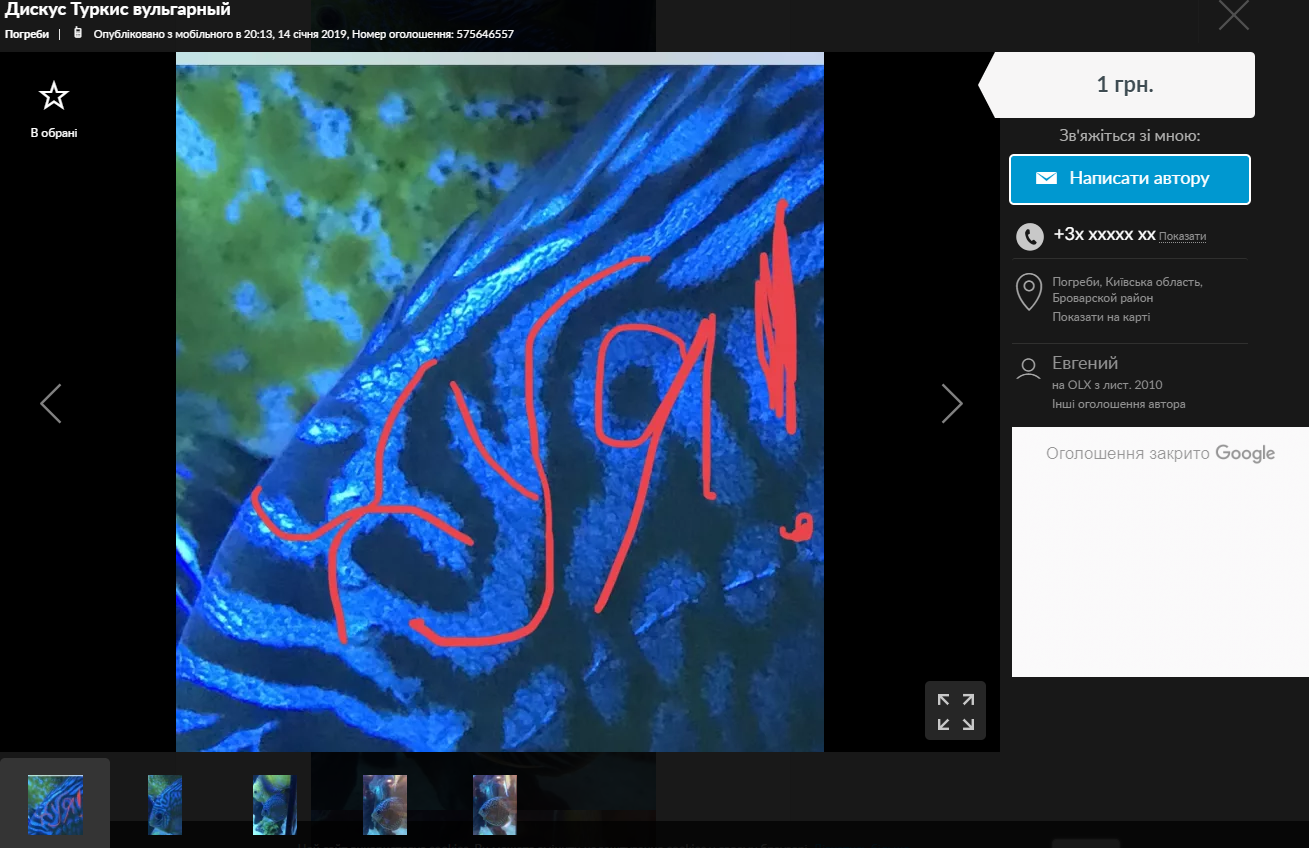Select the third photo thumbnail

click(x=275, y=804)
